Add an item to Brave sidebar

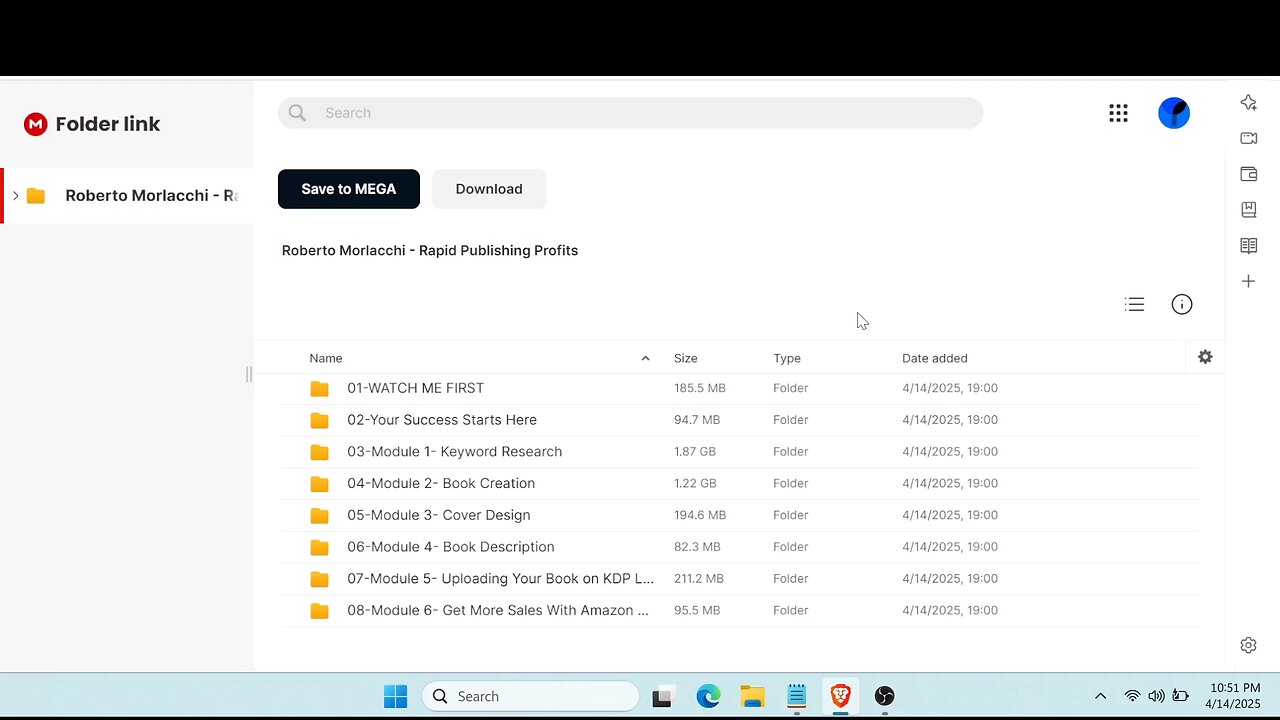1248,282
